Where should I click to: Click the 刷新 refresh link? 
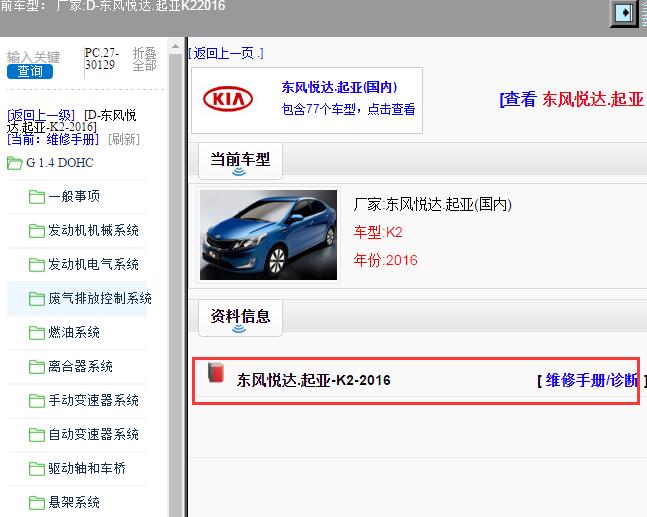(124, 139)
